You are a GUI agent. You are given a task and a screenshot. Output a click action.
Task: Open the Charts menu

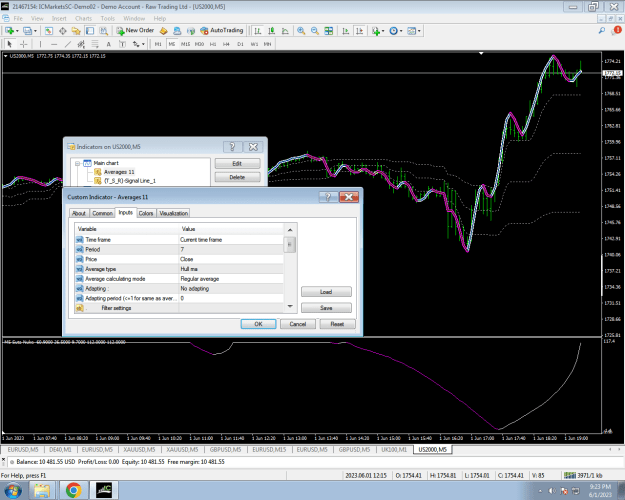(83, 18)
